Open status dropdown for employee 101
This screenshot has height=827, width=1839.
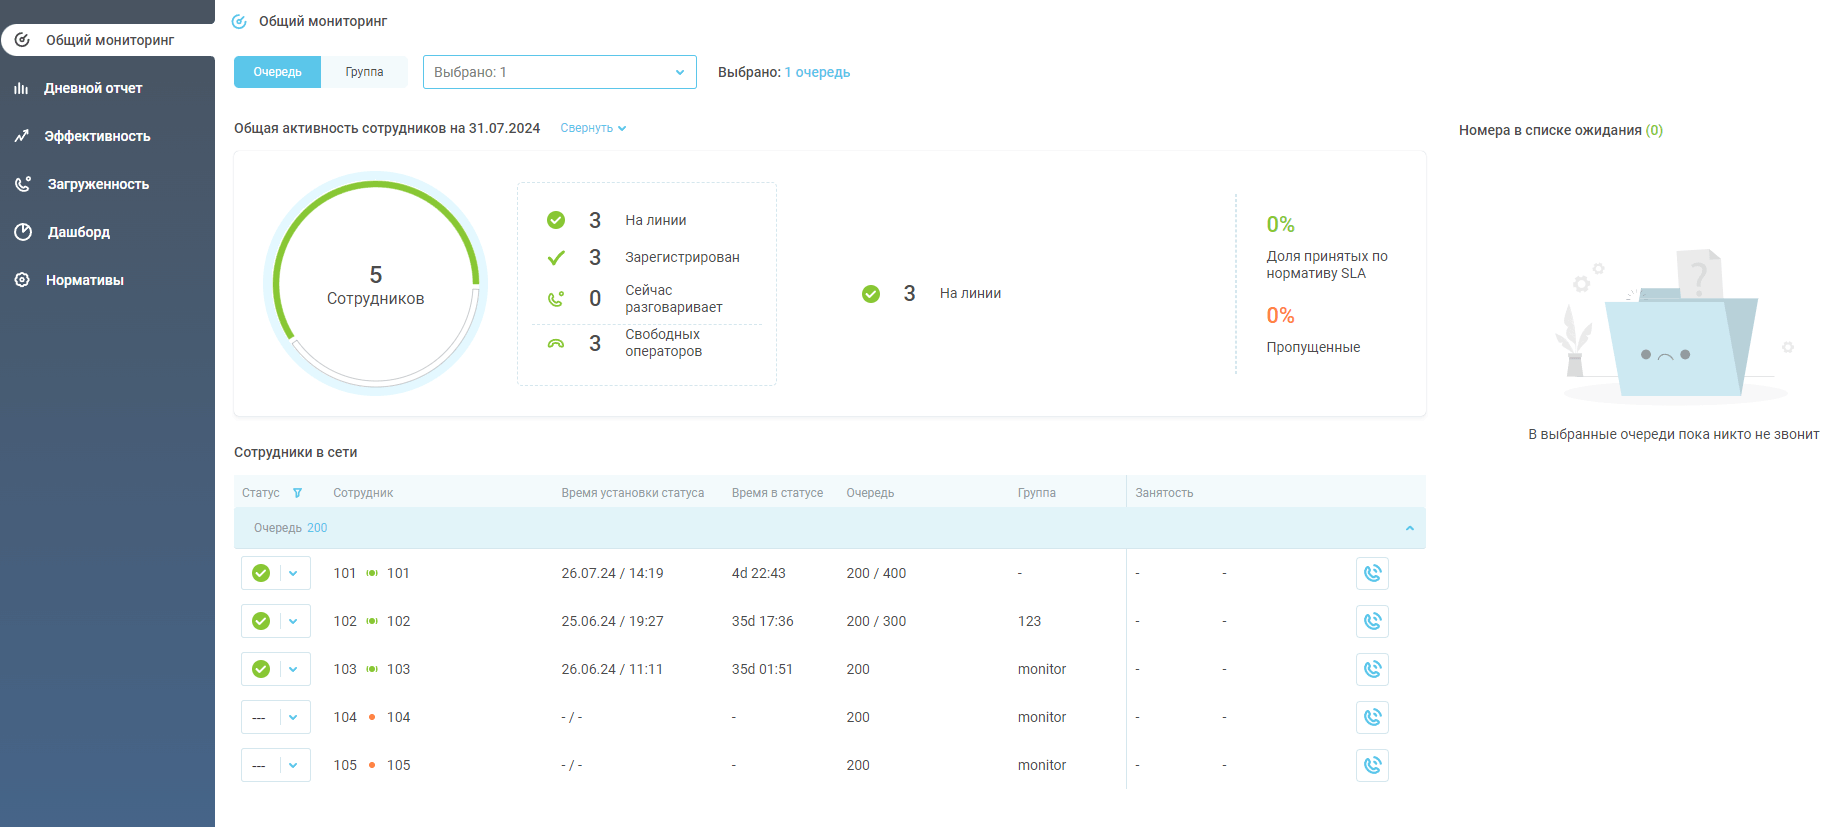293,573
